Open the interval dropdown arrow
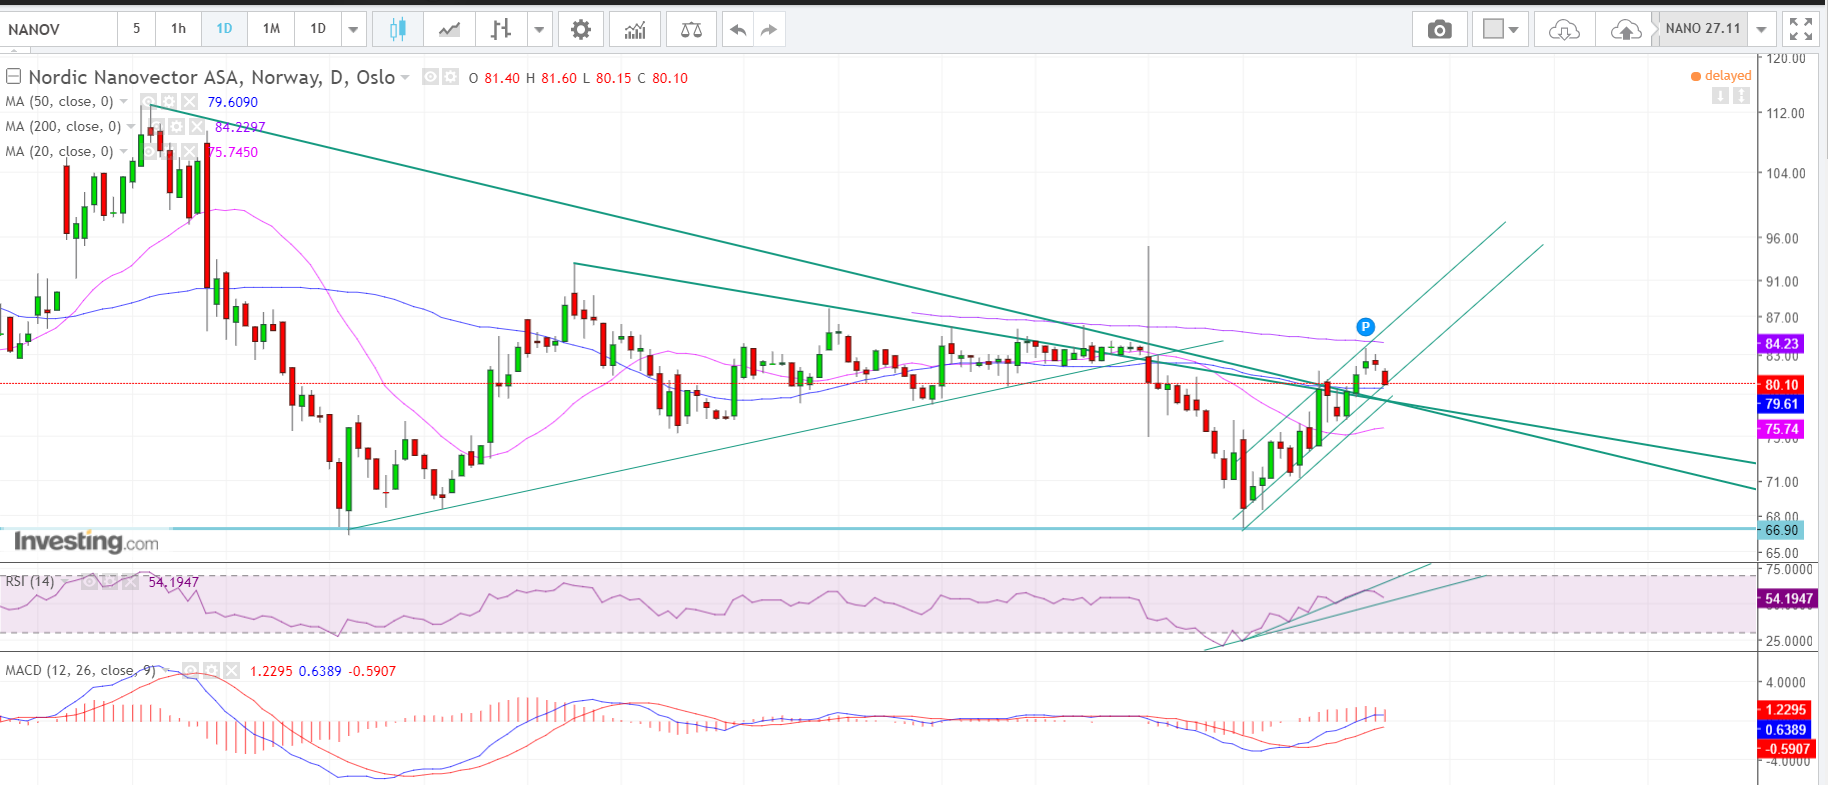Screen dimensions: 1828x785 (x=353, y=29)
